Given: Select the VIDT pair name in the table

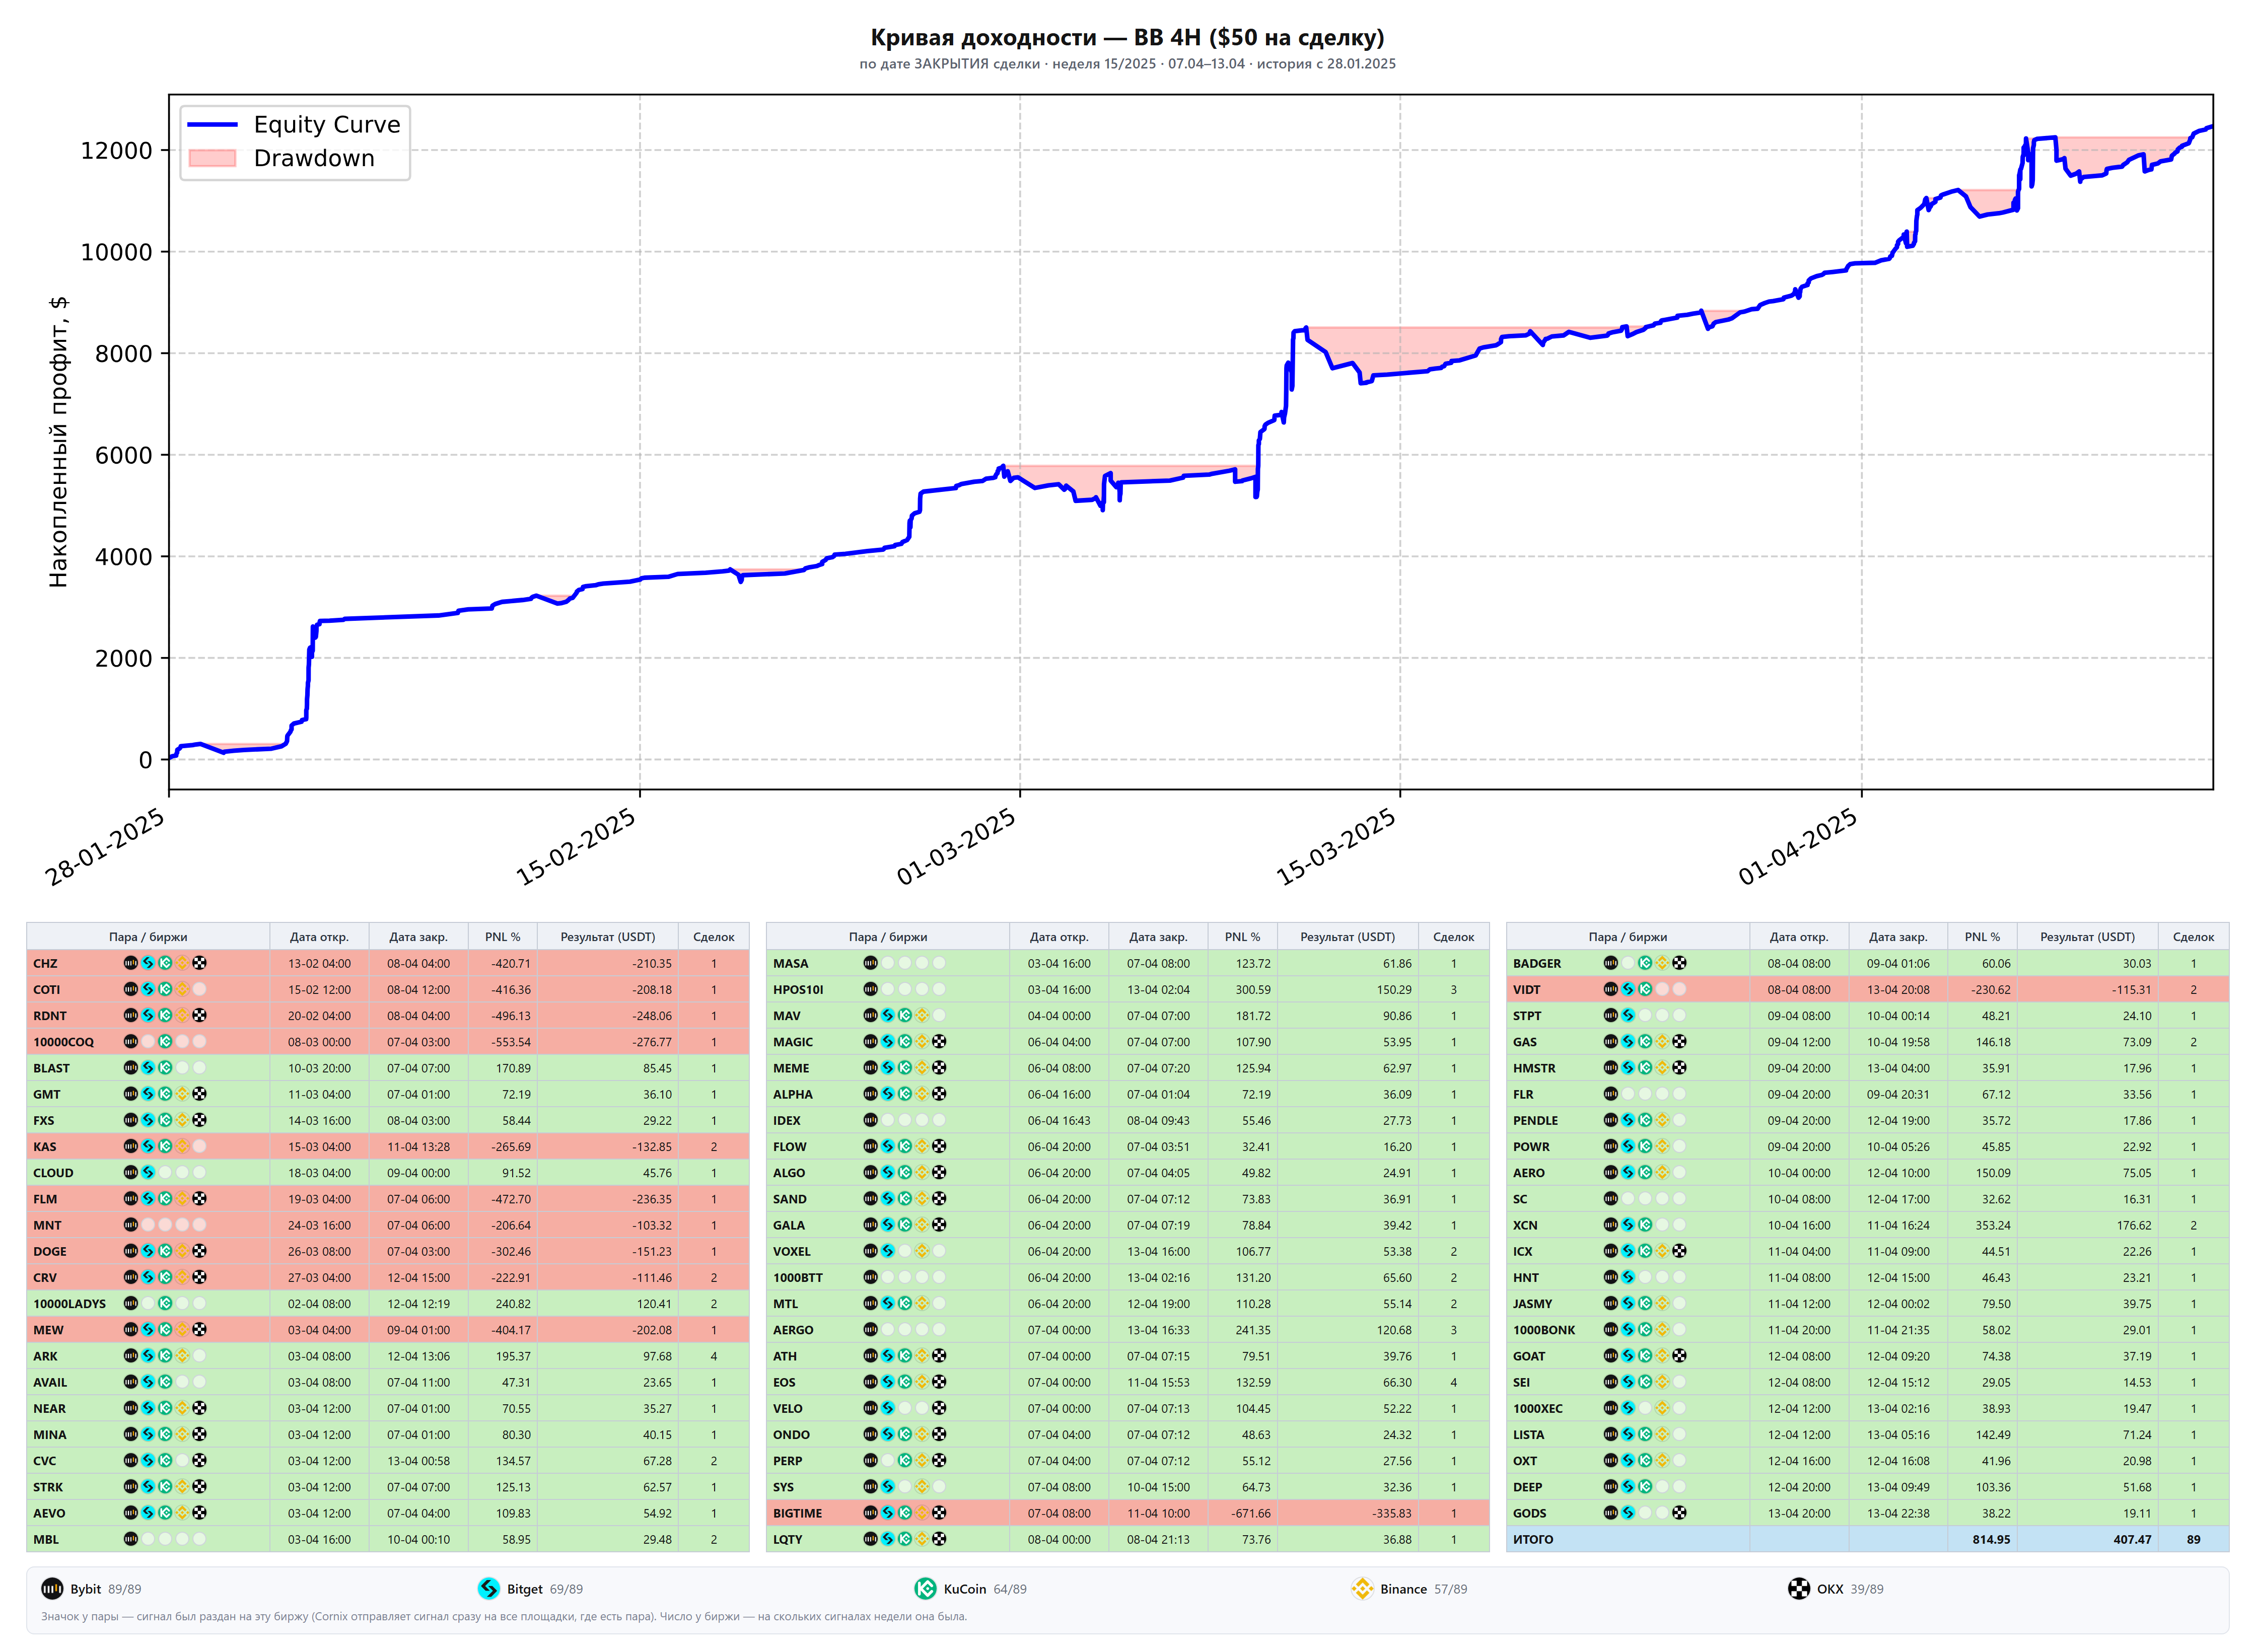Looking at the screenshot, I should tap(1526, 990).
